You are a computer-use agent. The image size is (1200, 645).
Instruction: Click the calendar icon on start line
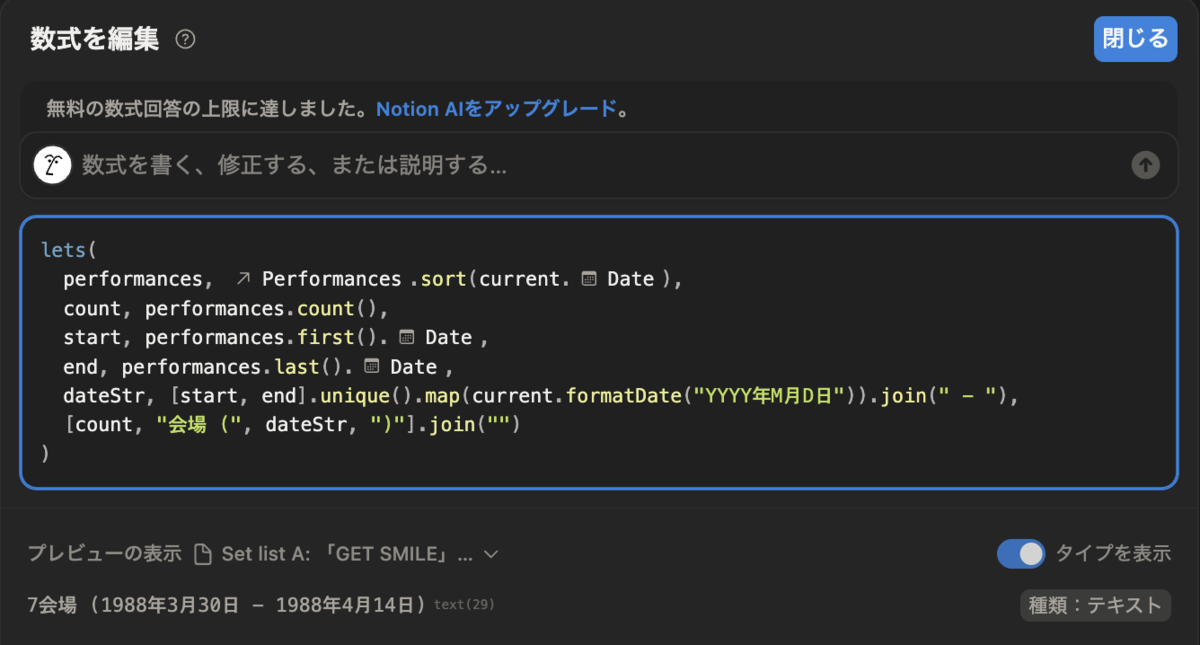407,337
